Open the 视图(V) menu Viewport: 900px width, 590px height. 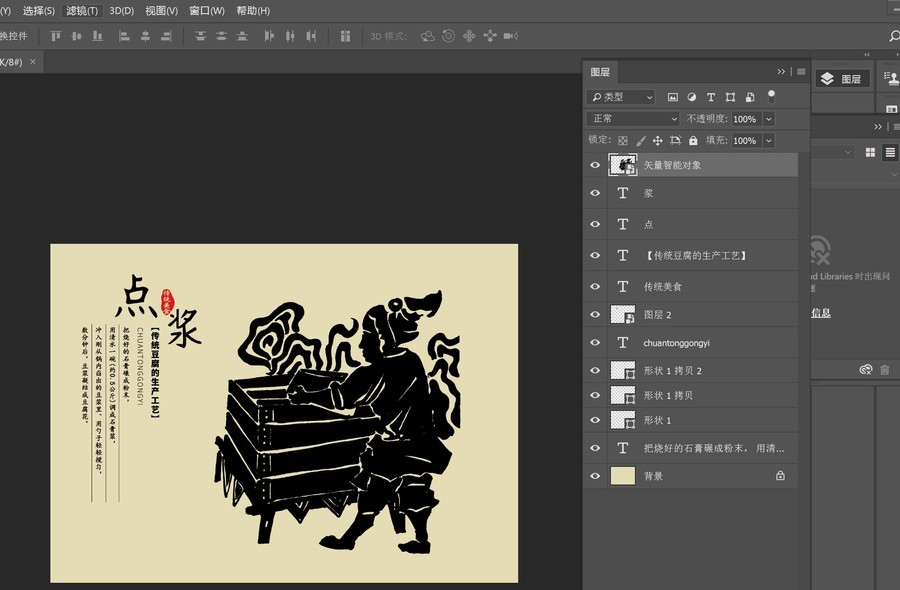161,11
